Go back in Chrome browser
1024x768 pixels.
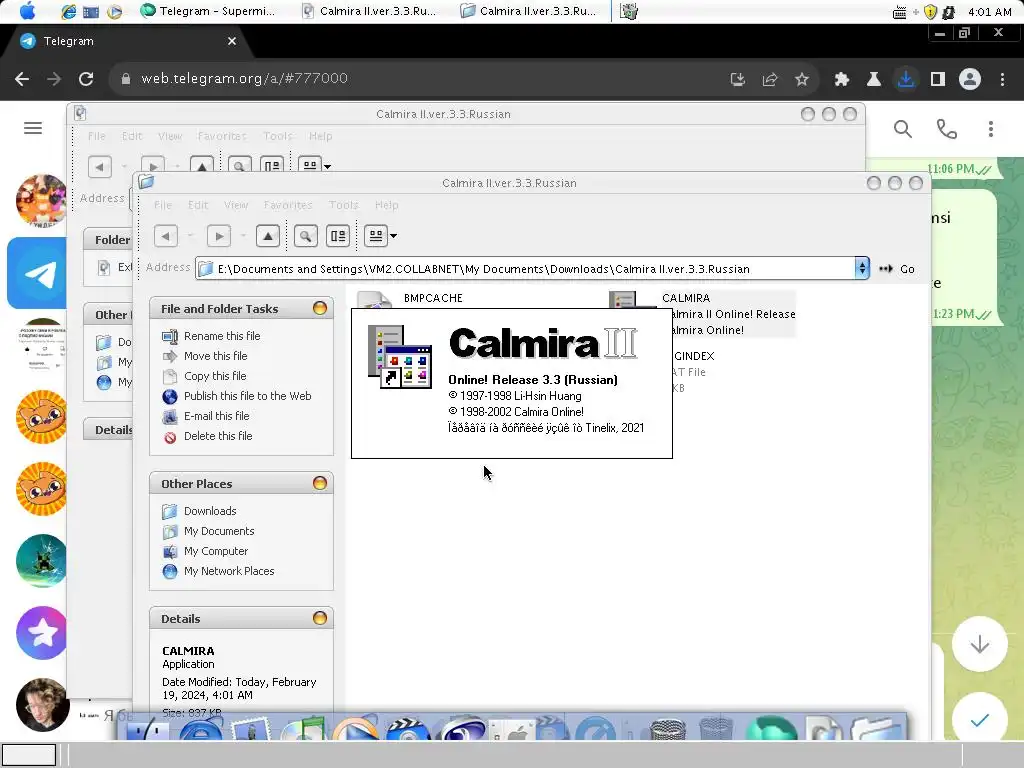pos(22,78)
